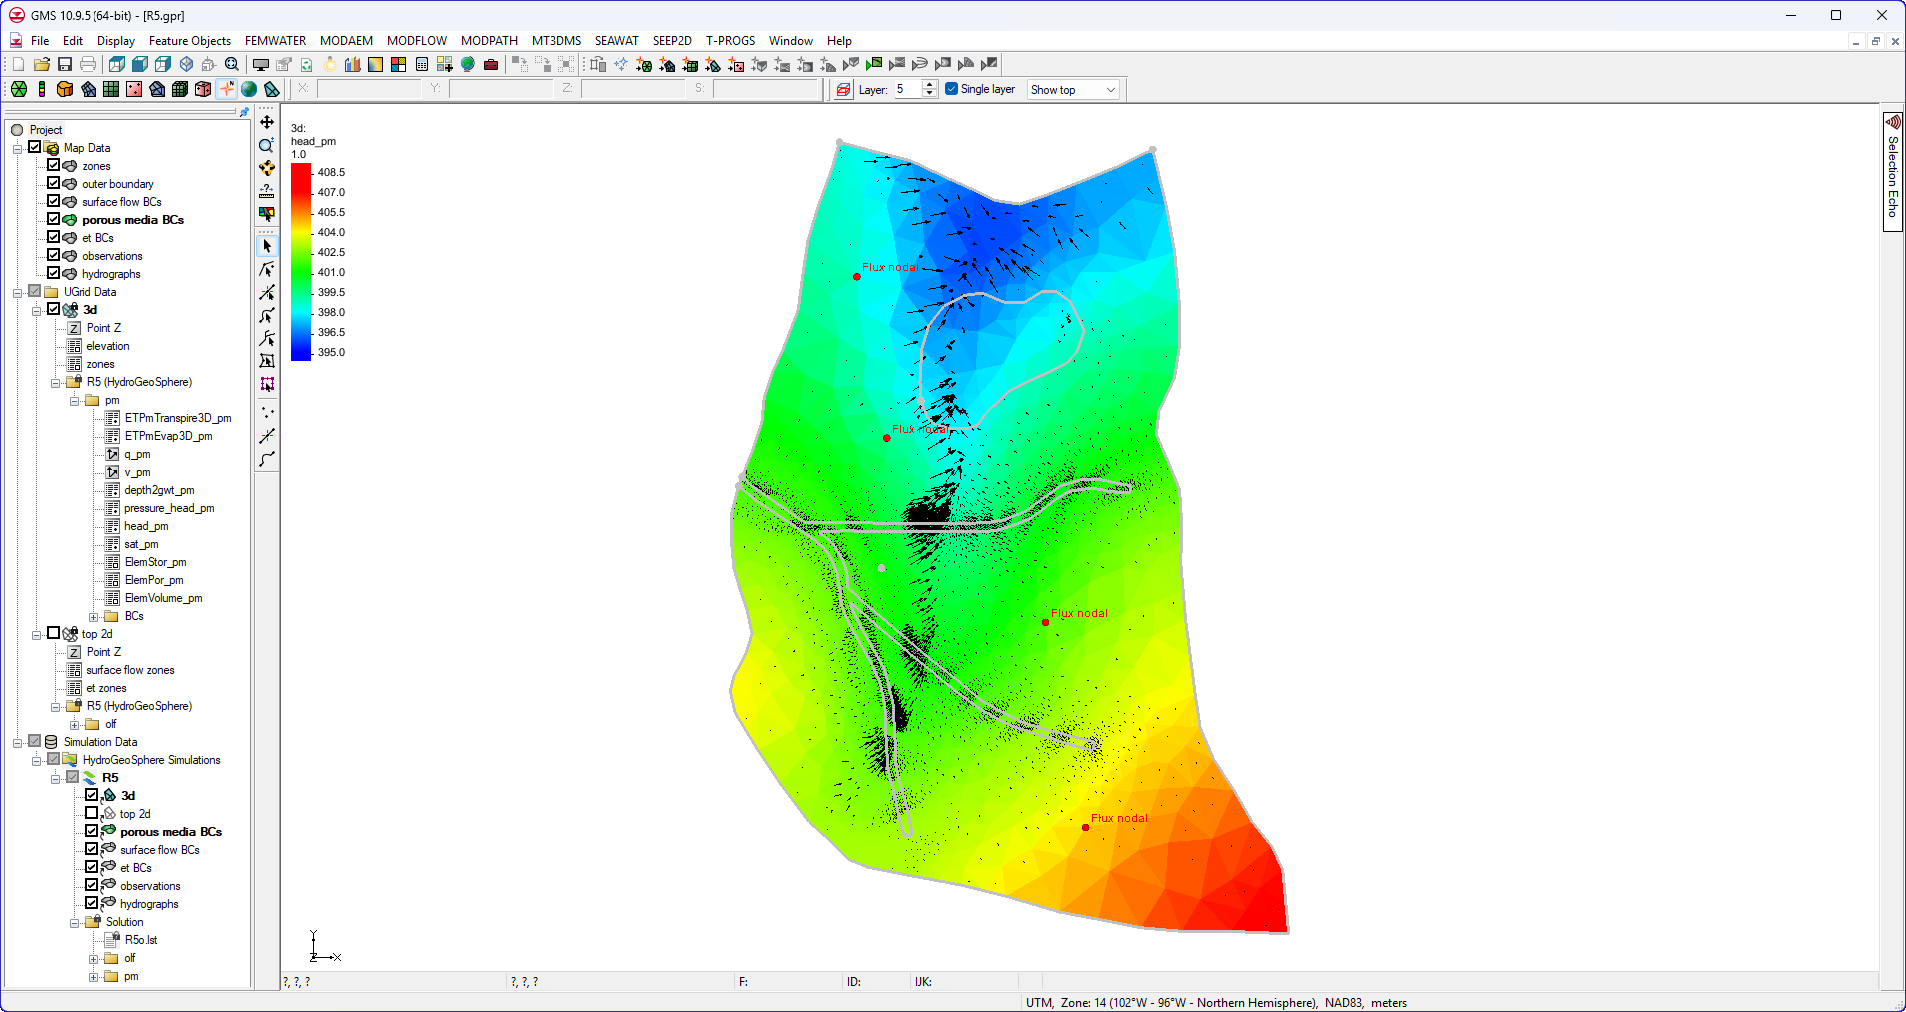Click the Save floppy disk icon
The image size is (1906, 1012).
tap(65, 64)
